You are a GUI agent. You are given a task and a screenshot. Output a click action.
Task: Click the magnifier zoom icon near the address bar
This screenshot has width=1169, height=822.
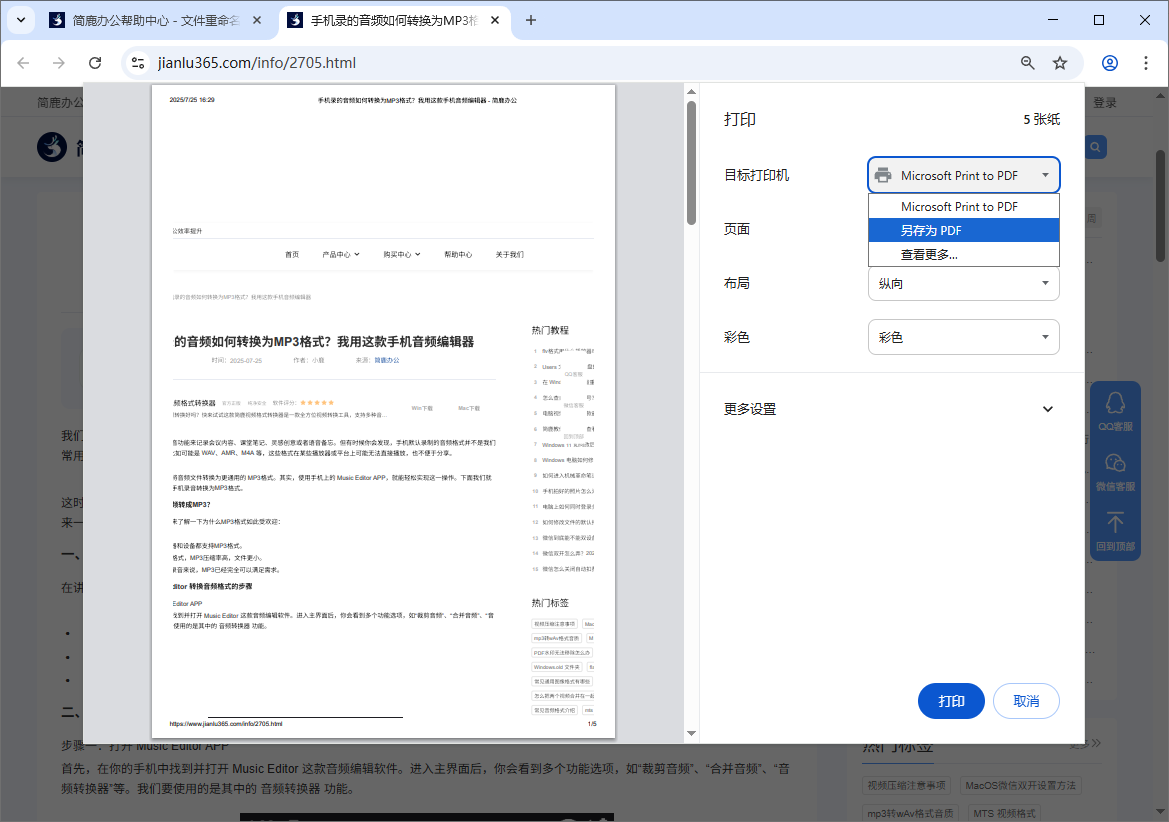(1027, 62)
